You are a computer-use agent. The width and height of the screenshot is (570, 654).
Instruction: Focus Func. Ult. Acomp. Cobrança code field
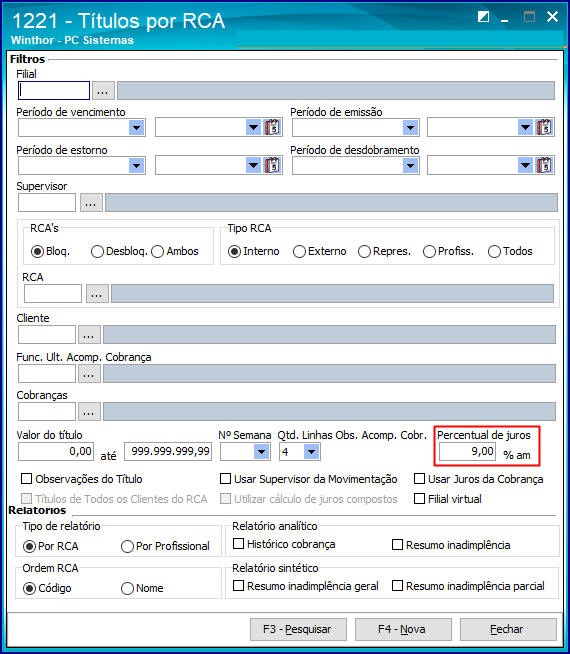point(47,374)
